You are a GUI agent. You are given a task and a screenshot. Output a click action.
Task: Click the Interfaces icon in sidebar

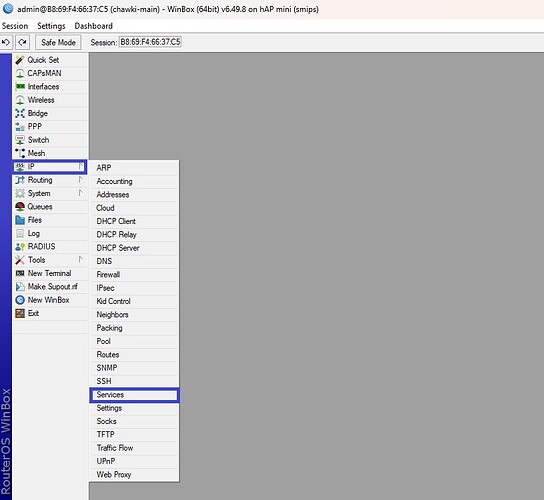[x=20, y=86]
